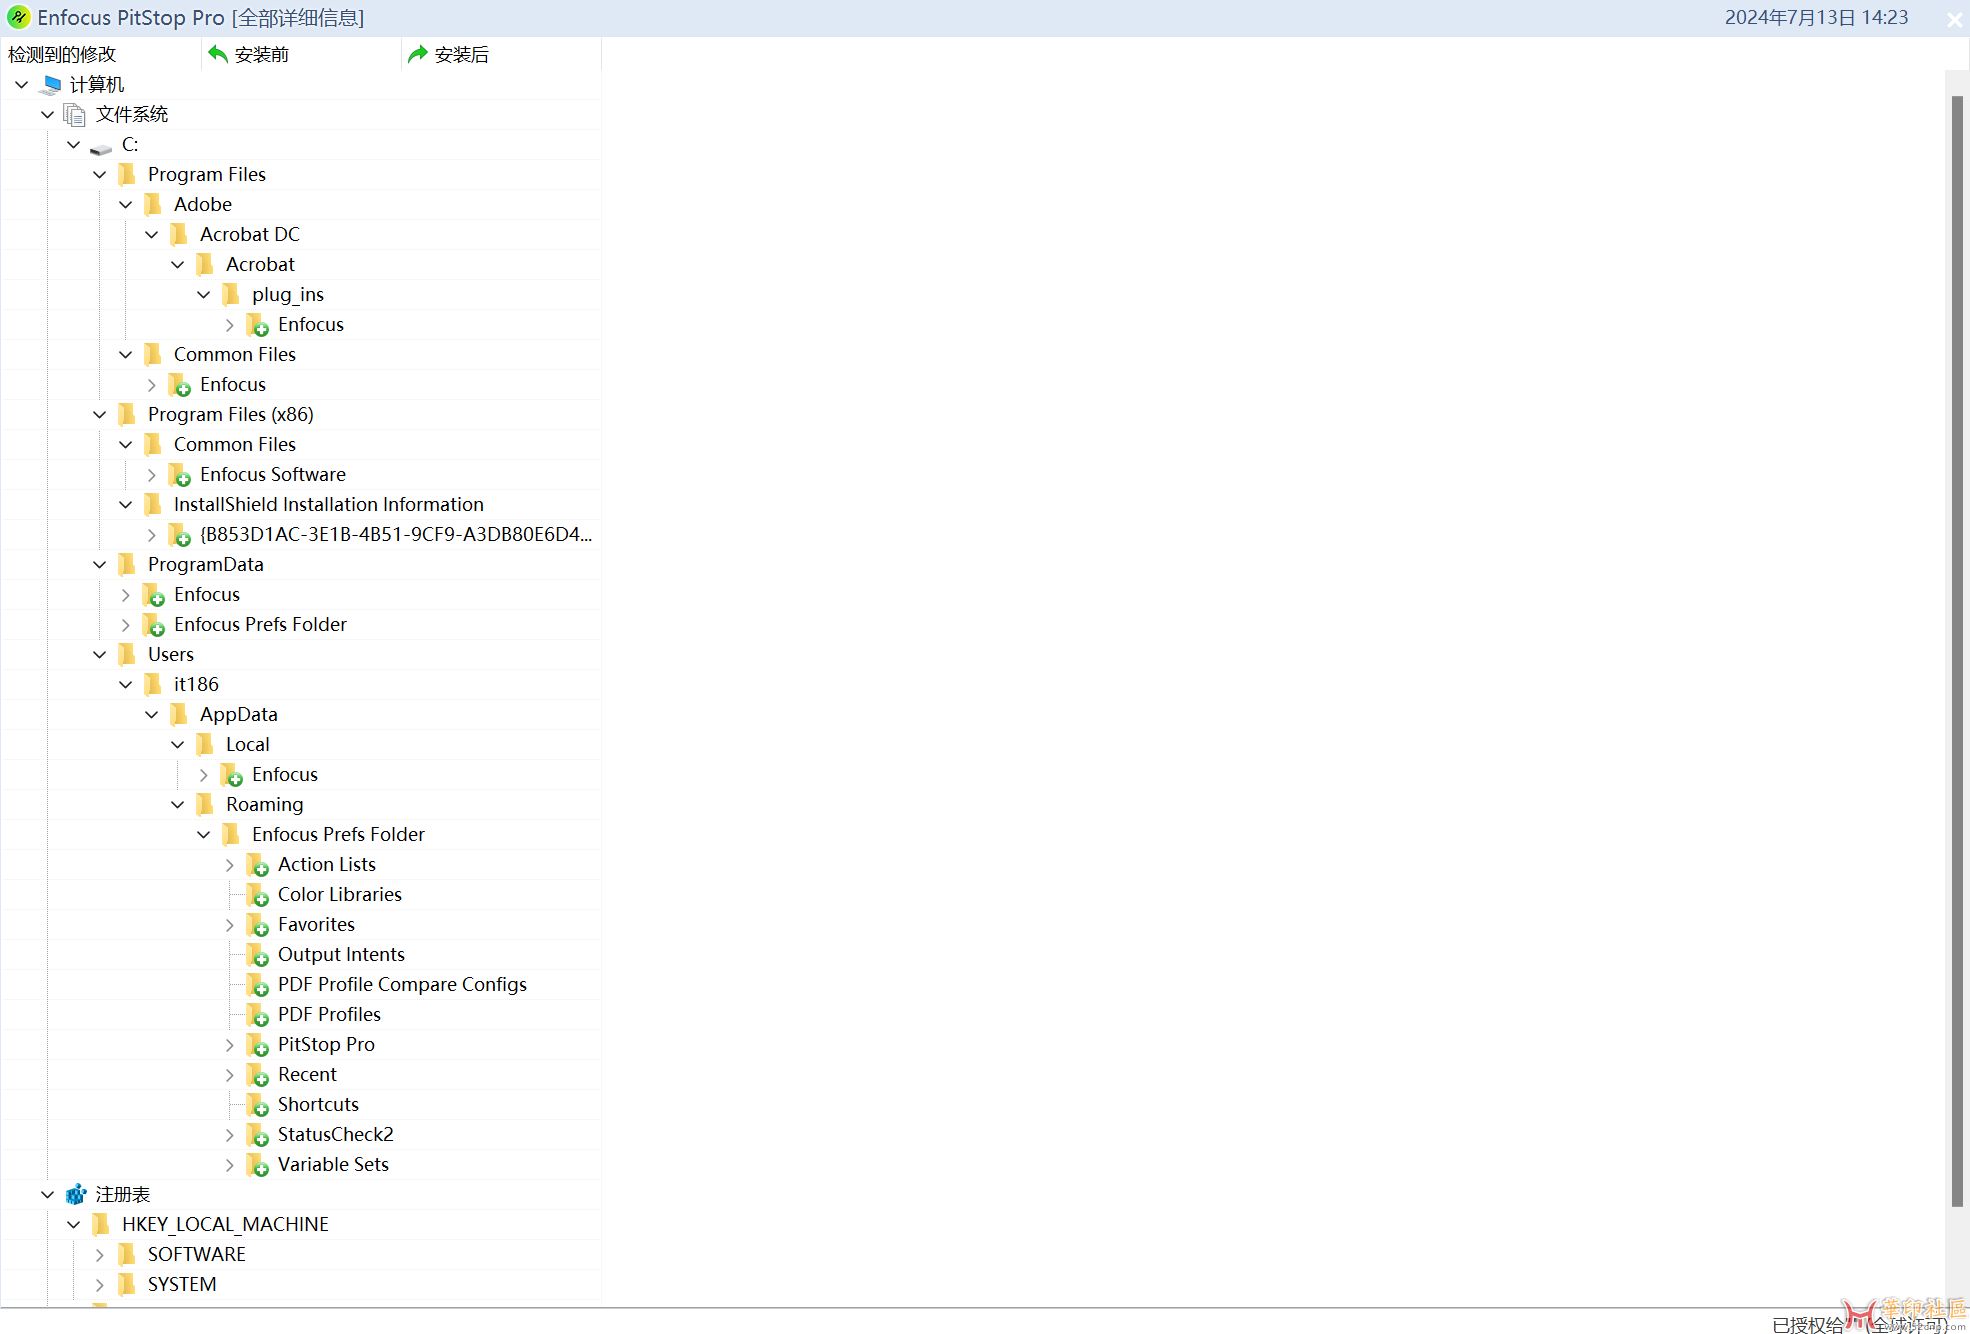Expand the StatusCheck2 folder
1970x1334 pixels.
[x=229, y=1135]
